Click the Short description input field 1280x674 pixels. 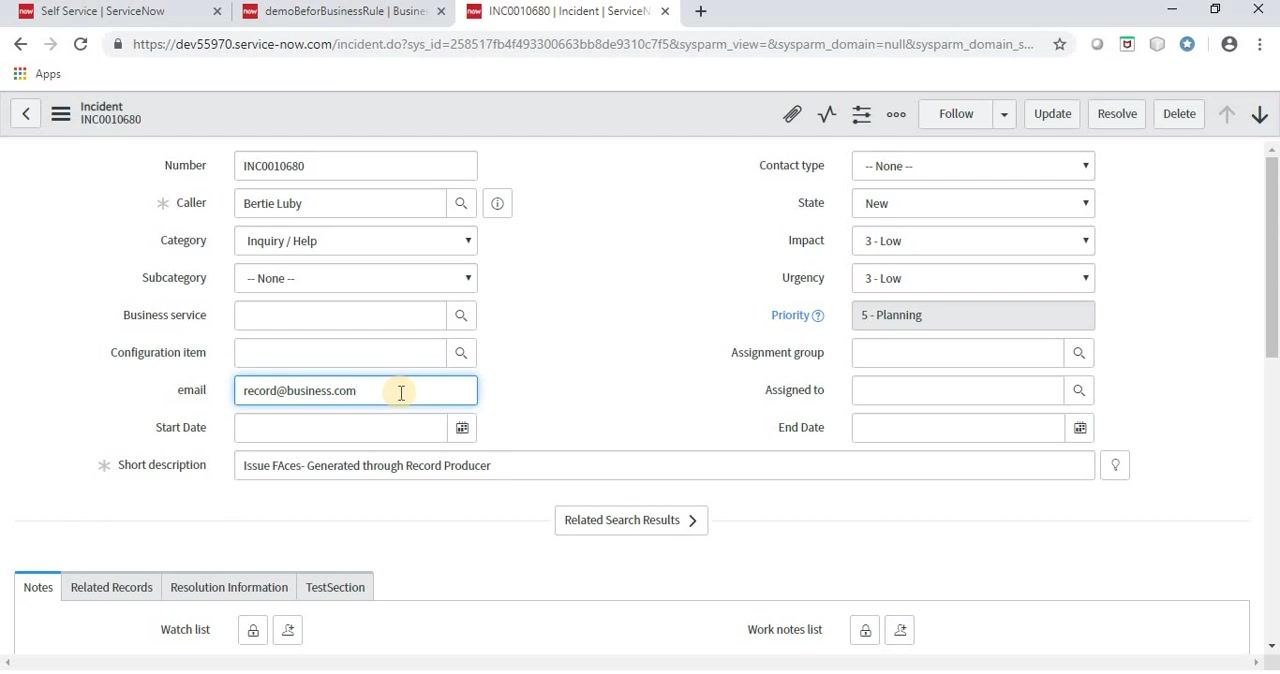point(665,466)
